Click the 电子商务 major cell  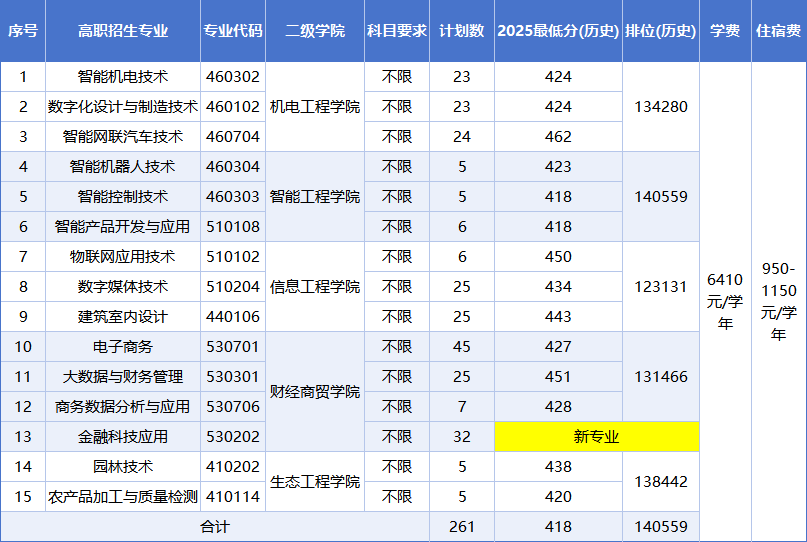[x=123, y=346]
